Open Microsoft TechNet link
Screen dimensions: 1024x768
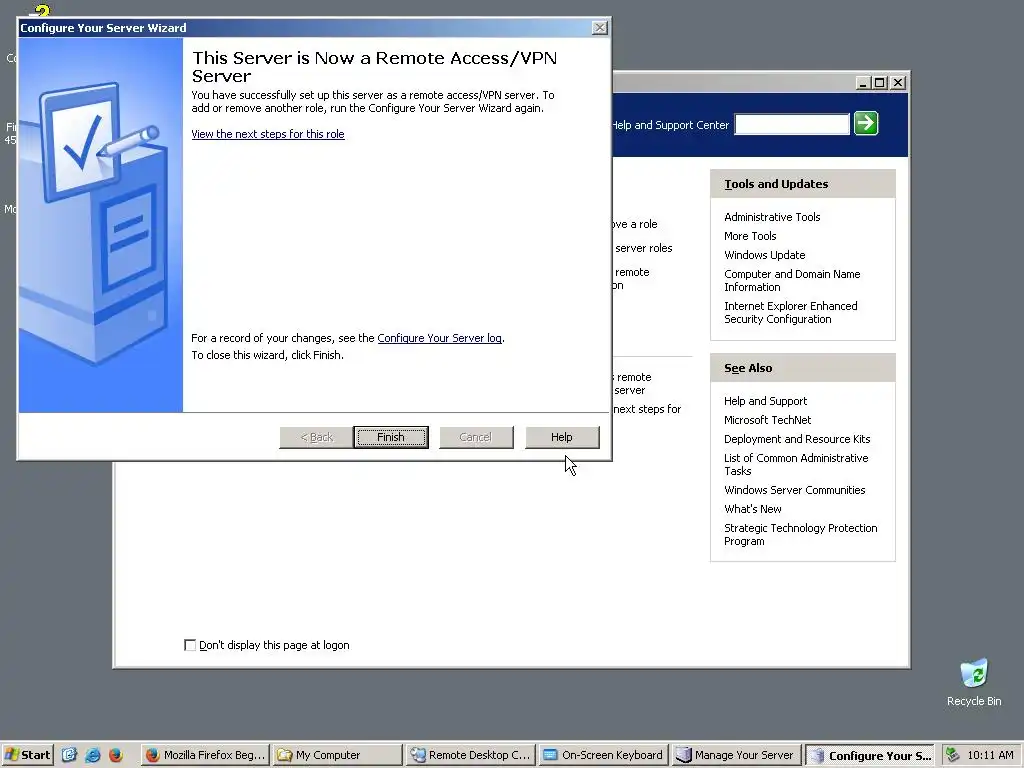pyautogui.click(x=767, y=420)
